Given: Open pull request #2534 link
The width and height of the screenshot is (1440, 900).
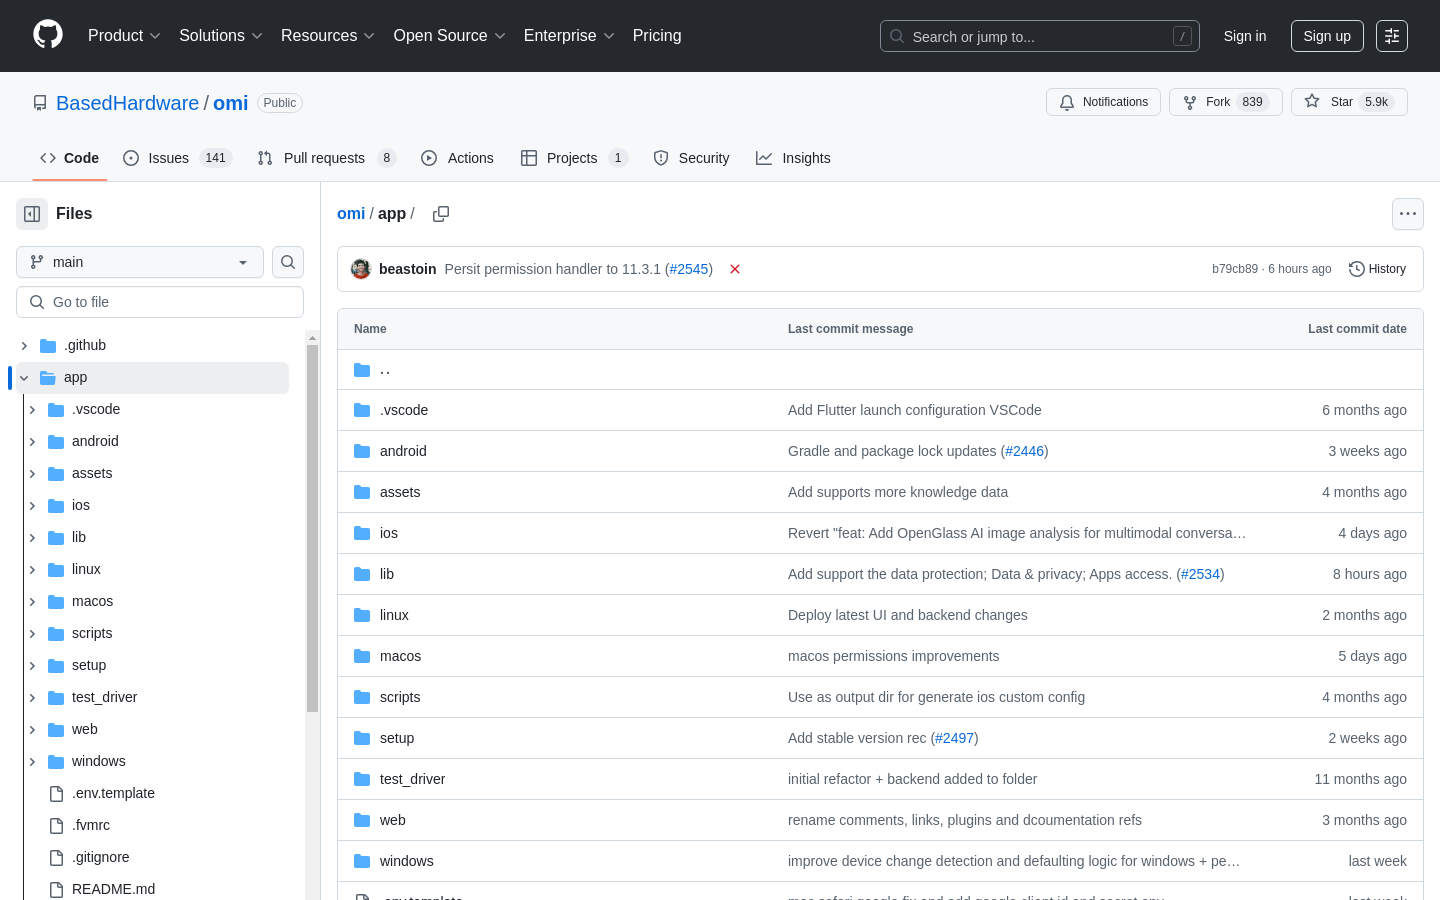Looking at the screenshot, I should (1200, 574).
